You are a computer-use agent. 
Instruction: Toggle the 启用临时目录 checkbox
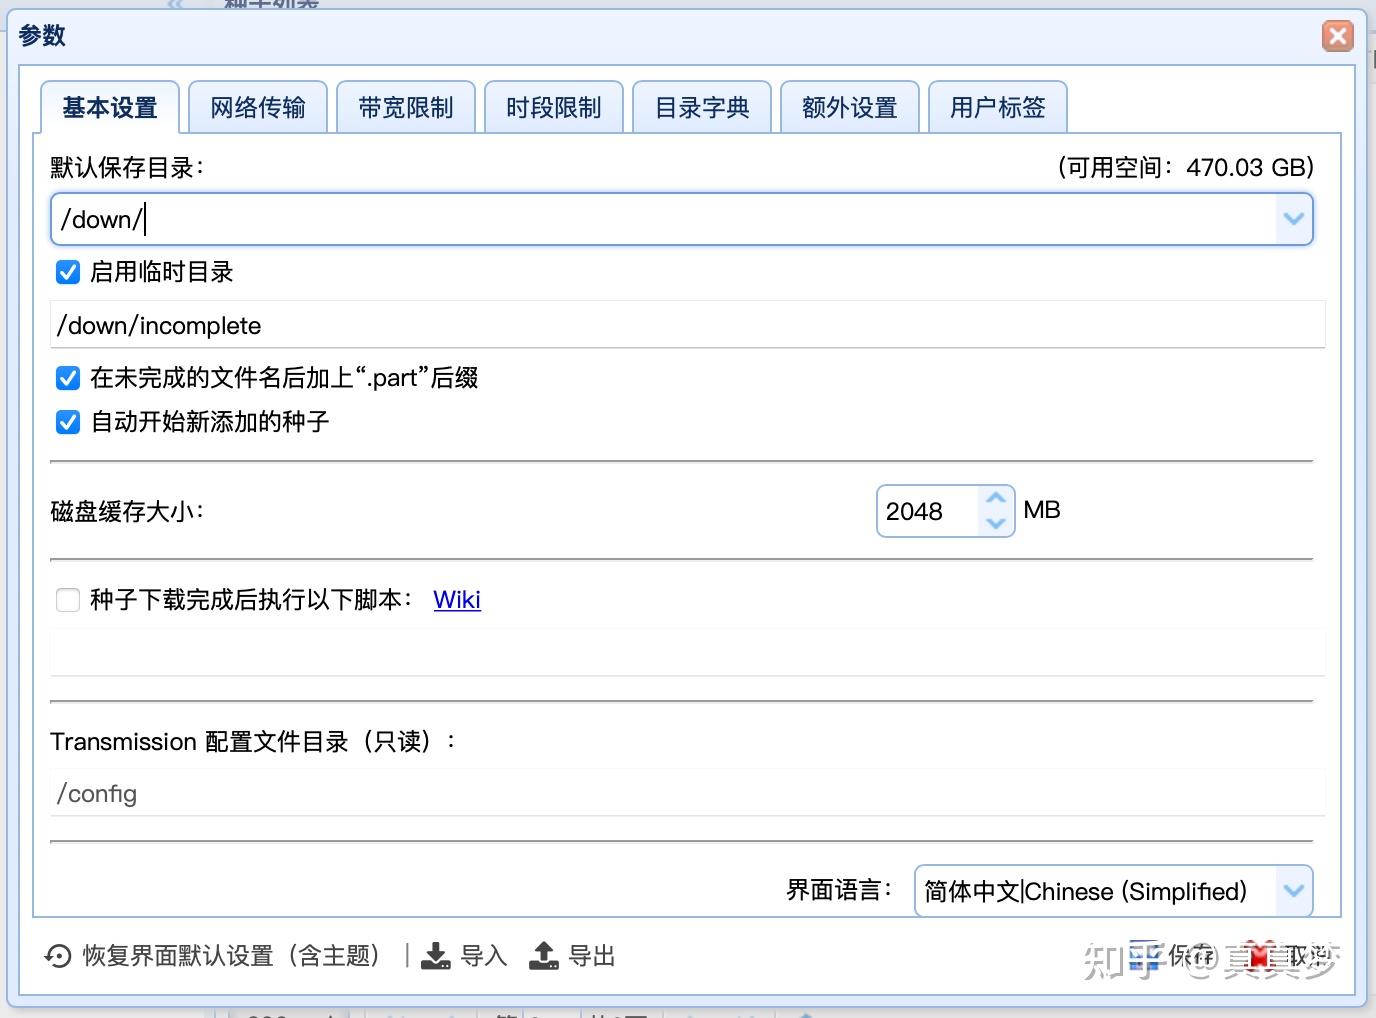tap(68, 272)
